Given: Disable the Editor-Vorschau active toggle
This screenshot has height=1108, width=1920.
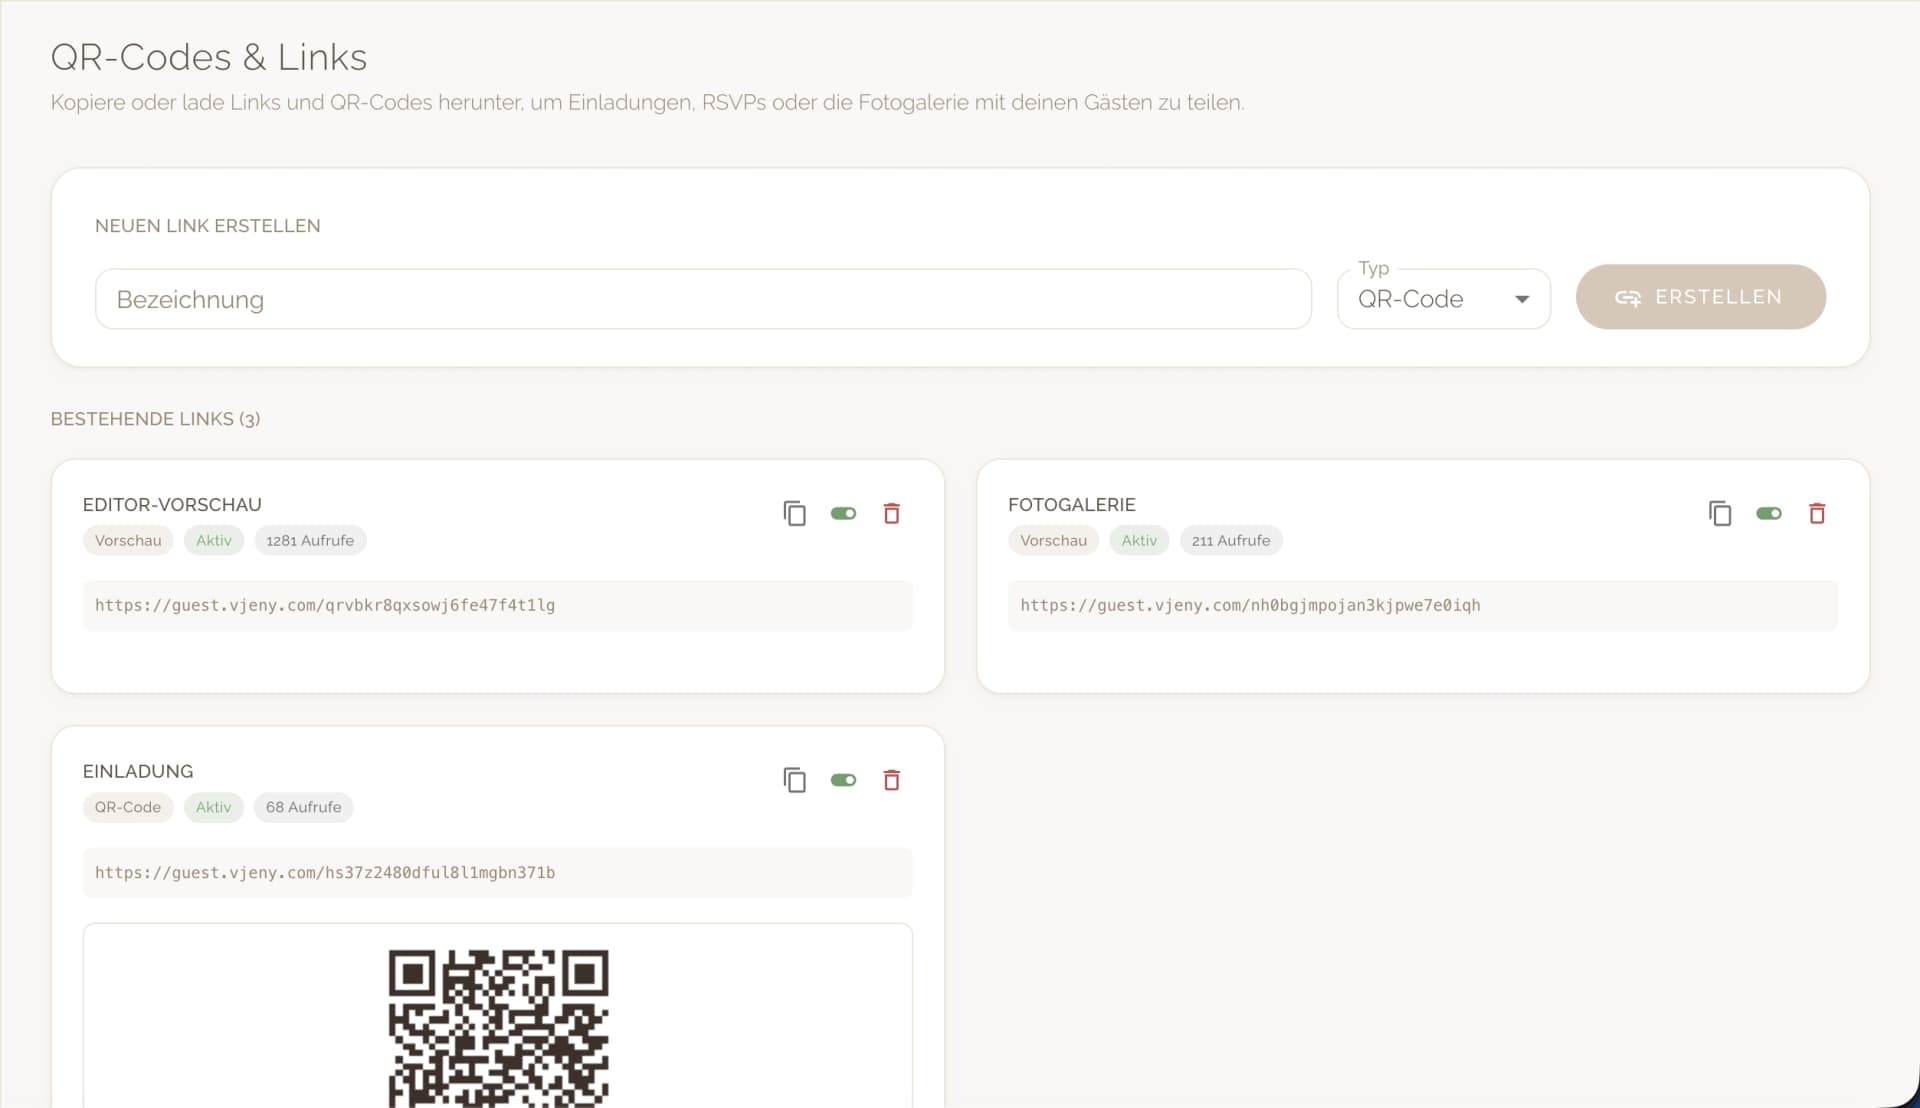Looking at the screenshot, I should pos(843,513).
